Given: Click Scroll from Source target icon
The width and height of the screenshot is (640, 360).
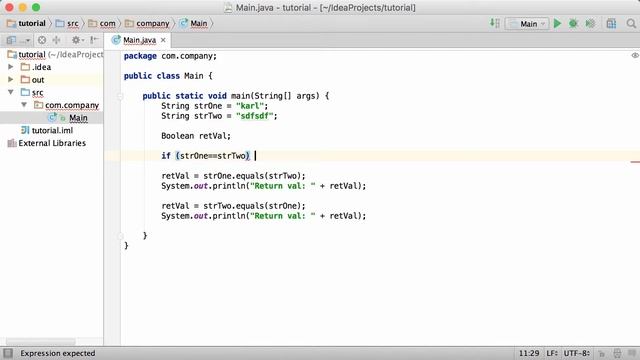Looking at the screenshot, I should pos(42,40).
